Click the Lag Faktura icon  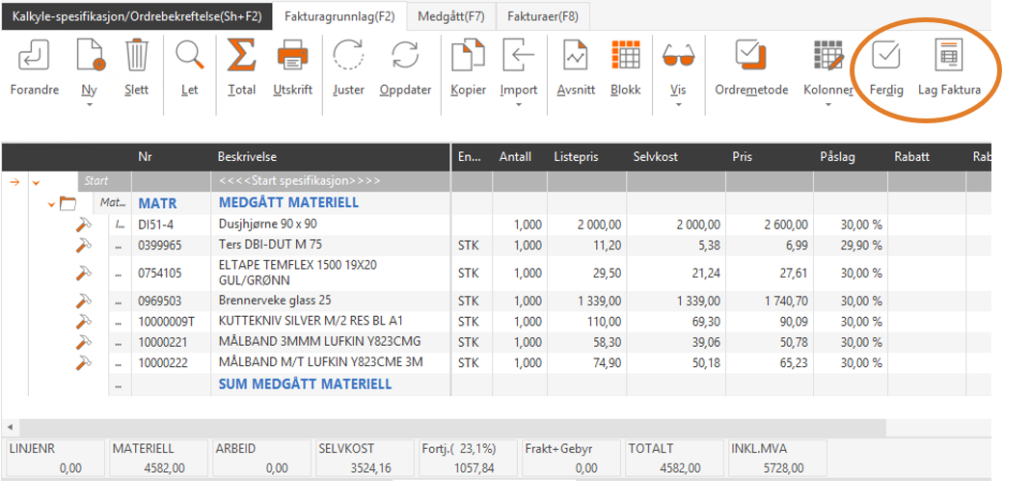[949, 55]
